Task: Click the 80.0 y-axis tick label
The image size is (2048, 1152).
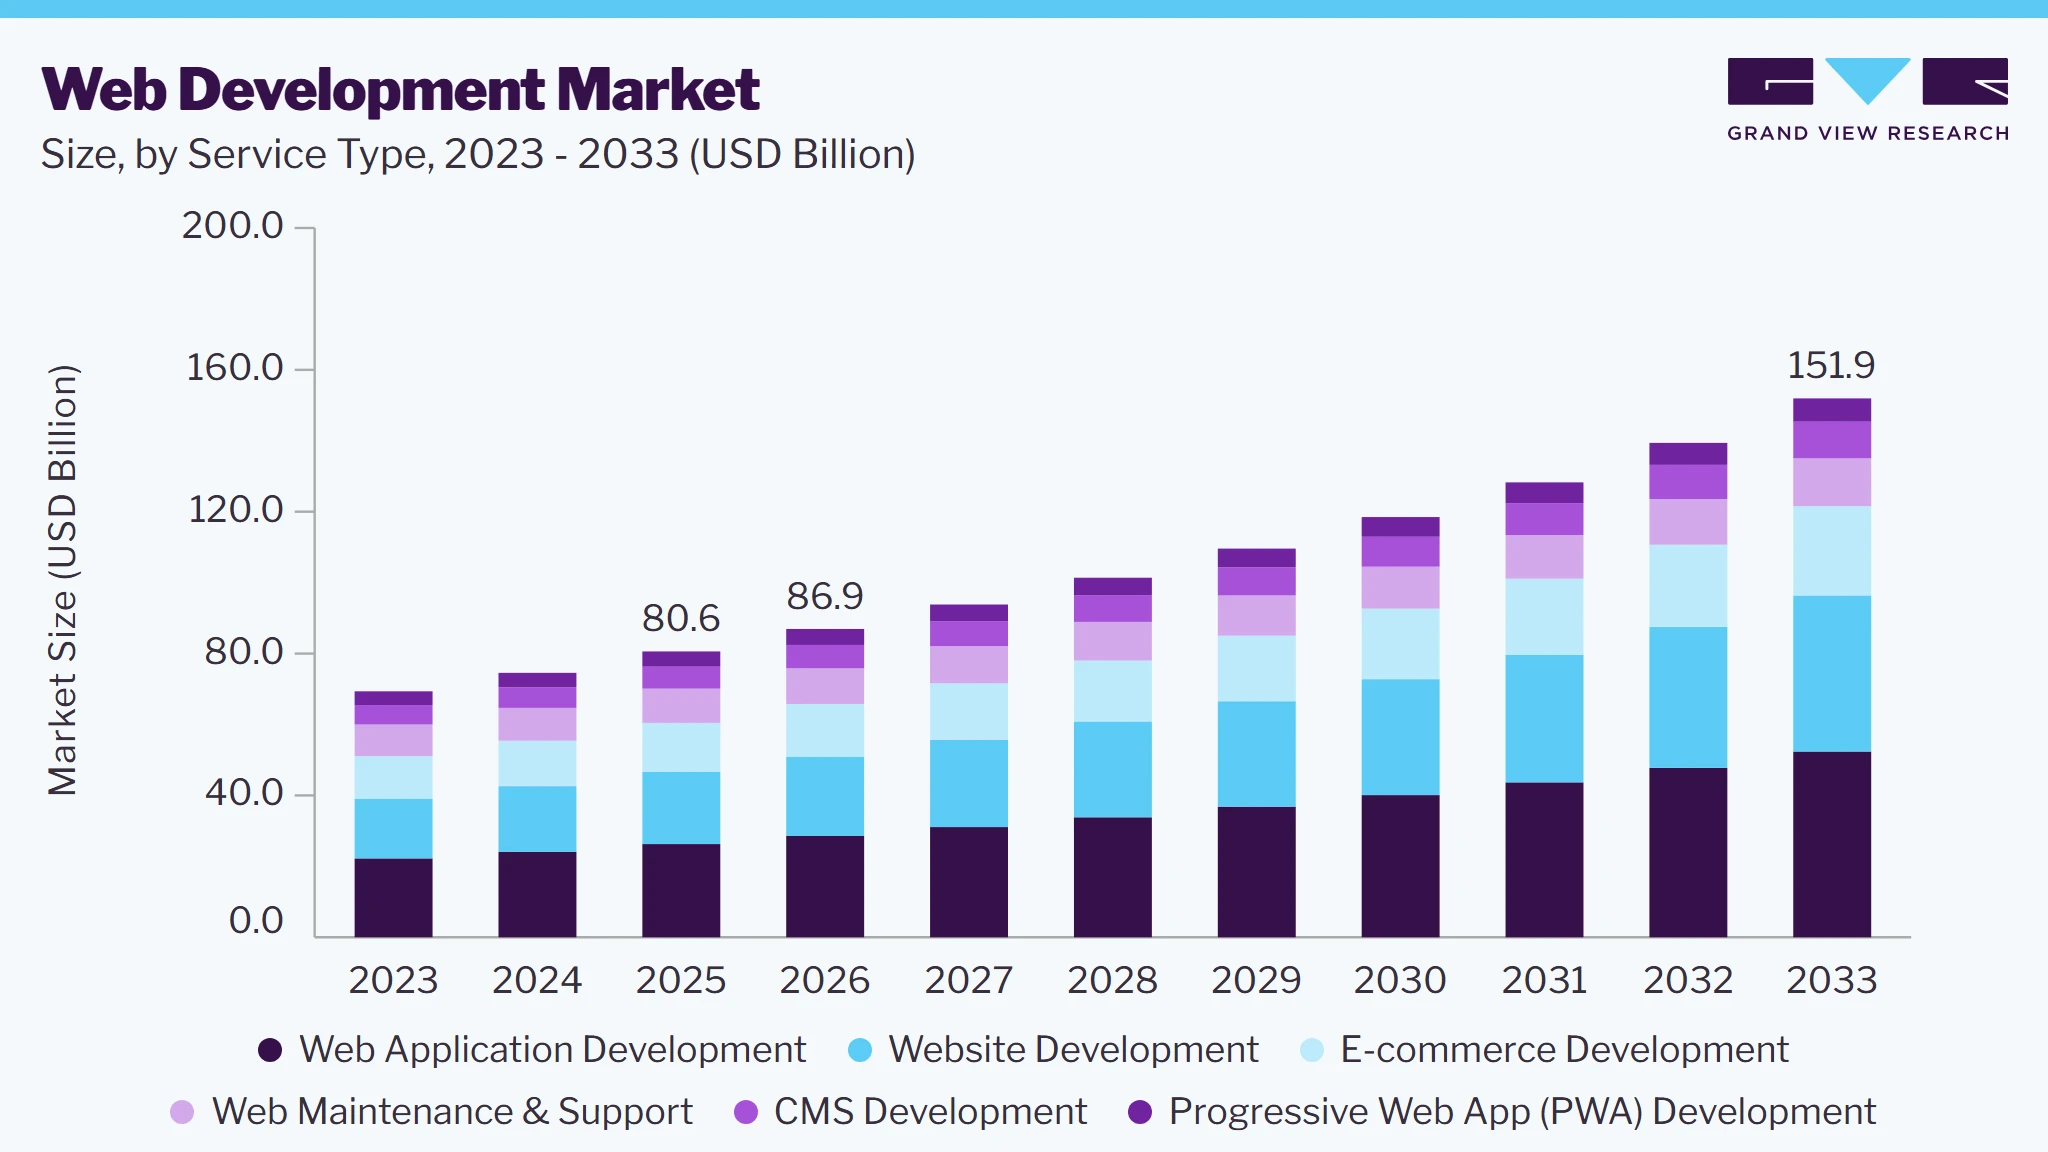Action: (x=244, y=652)
